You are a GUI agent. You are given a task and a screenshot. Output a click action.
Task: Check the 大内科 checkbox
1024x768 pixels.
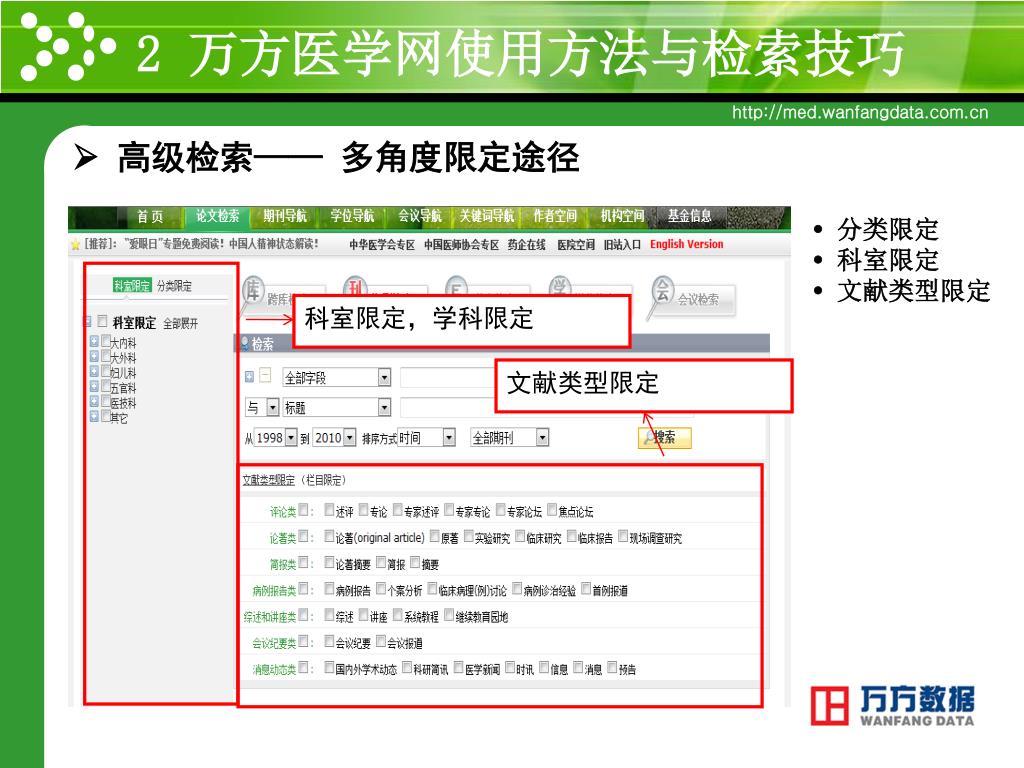(105, 341)
